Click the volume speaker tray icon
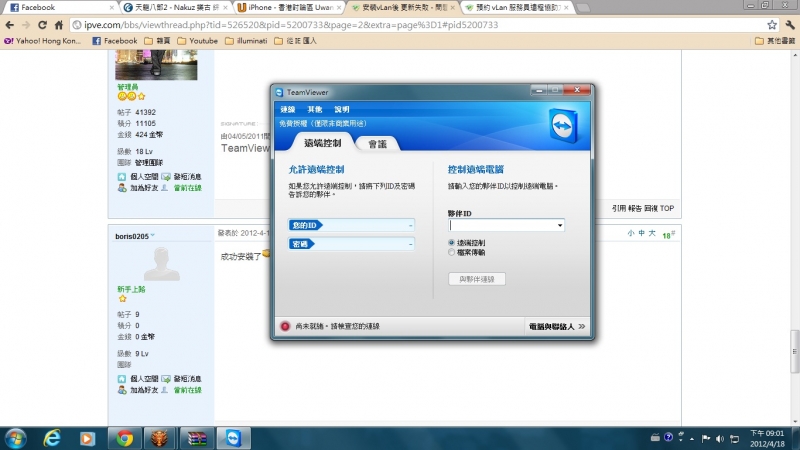 [x=720, y=439]
